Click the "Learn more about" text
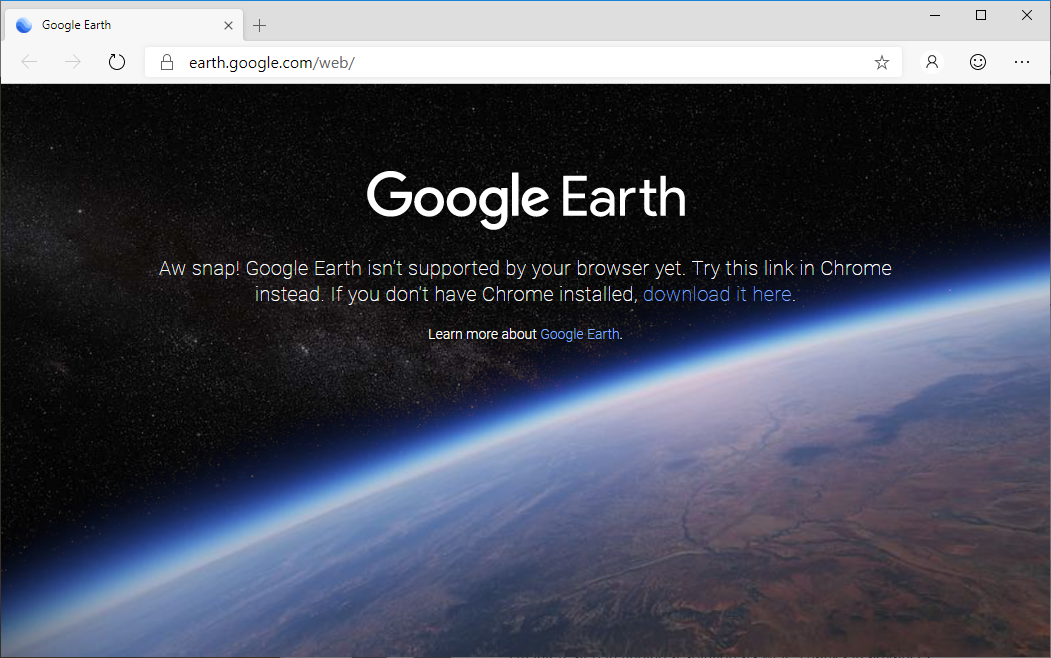The height and width of the screenshot is (658, 1051). [x=482, y=334]
